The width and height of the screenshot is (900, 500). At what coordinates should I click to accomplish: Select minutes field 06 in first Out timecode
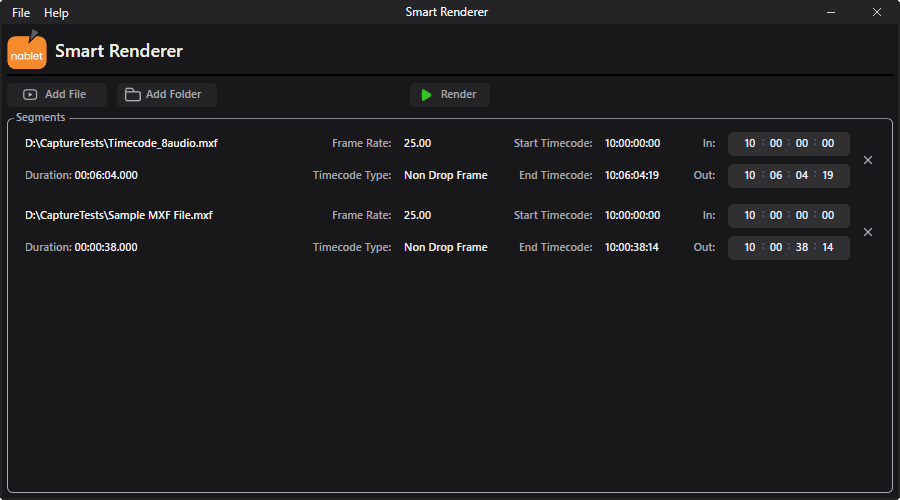[x=775, y=175]
